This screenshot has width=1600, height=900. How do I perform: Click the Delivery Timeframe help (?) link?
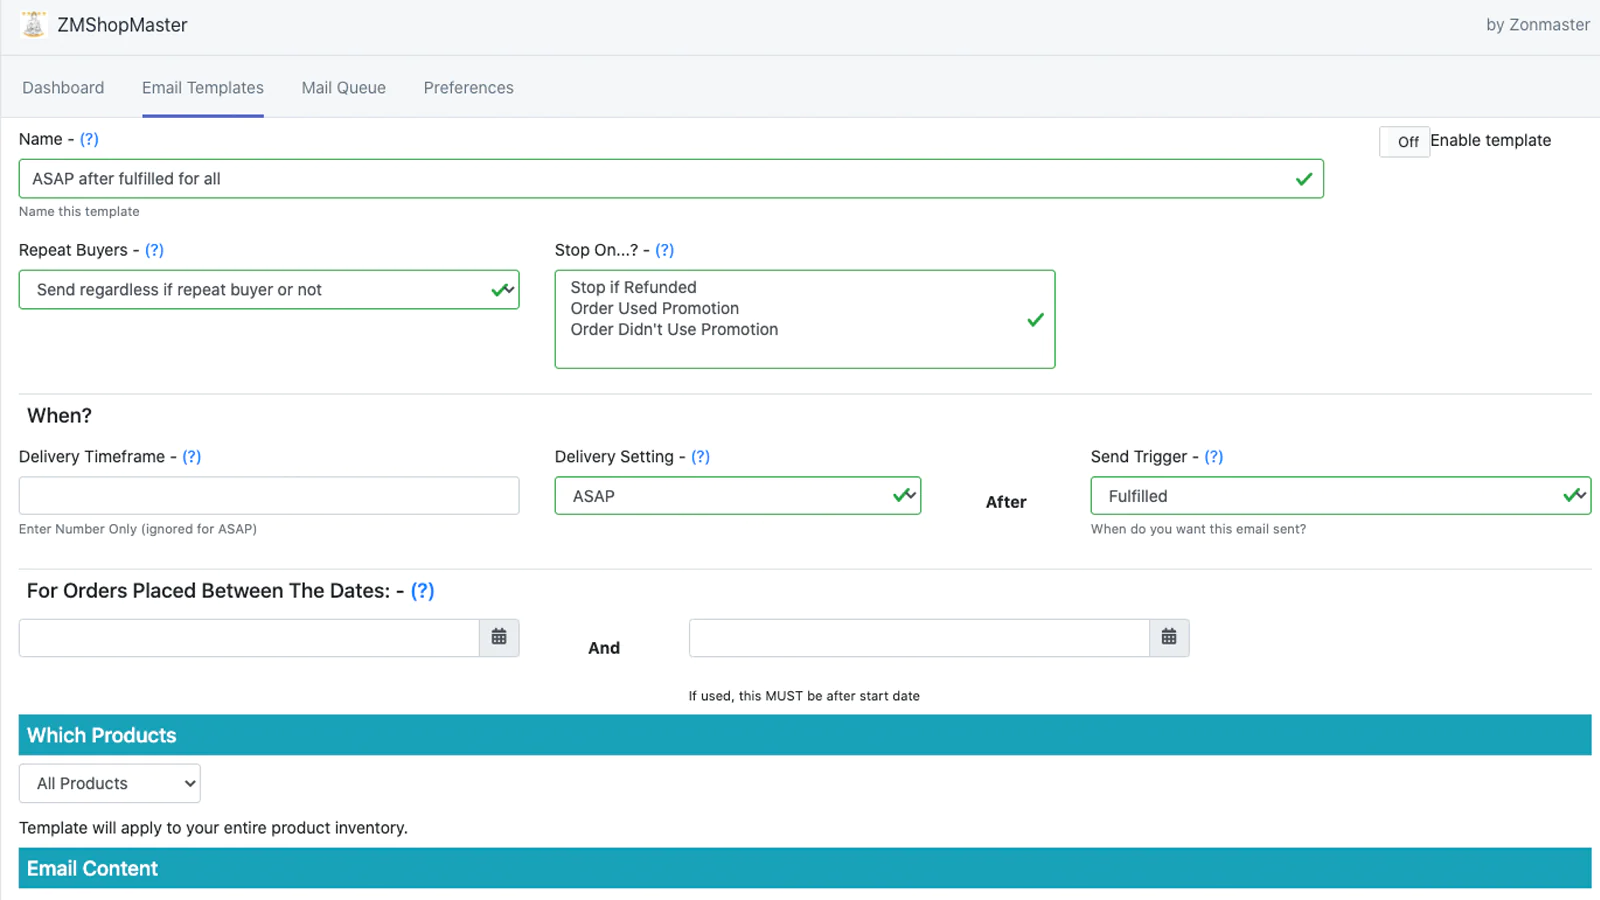pos(191,456)
